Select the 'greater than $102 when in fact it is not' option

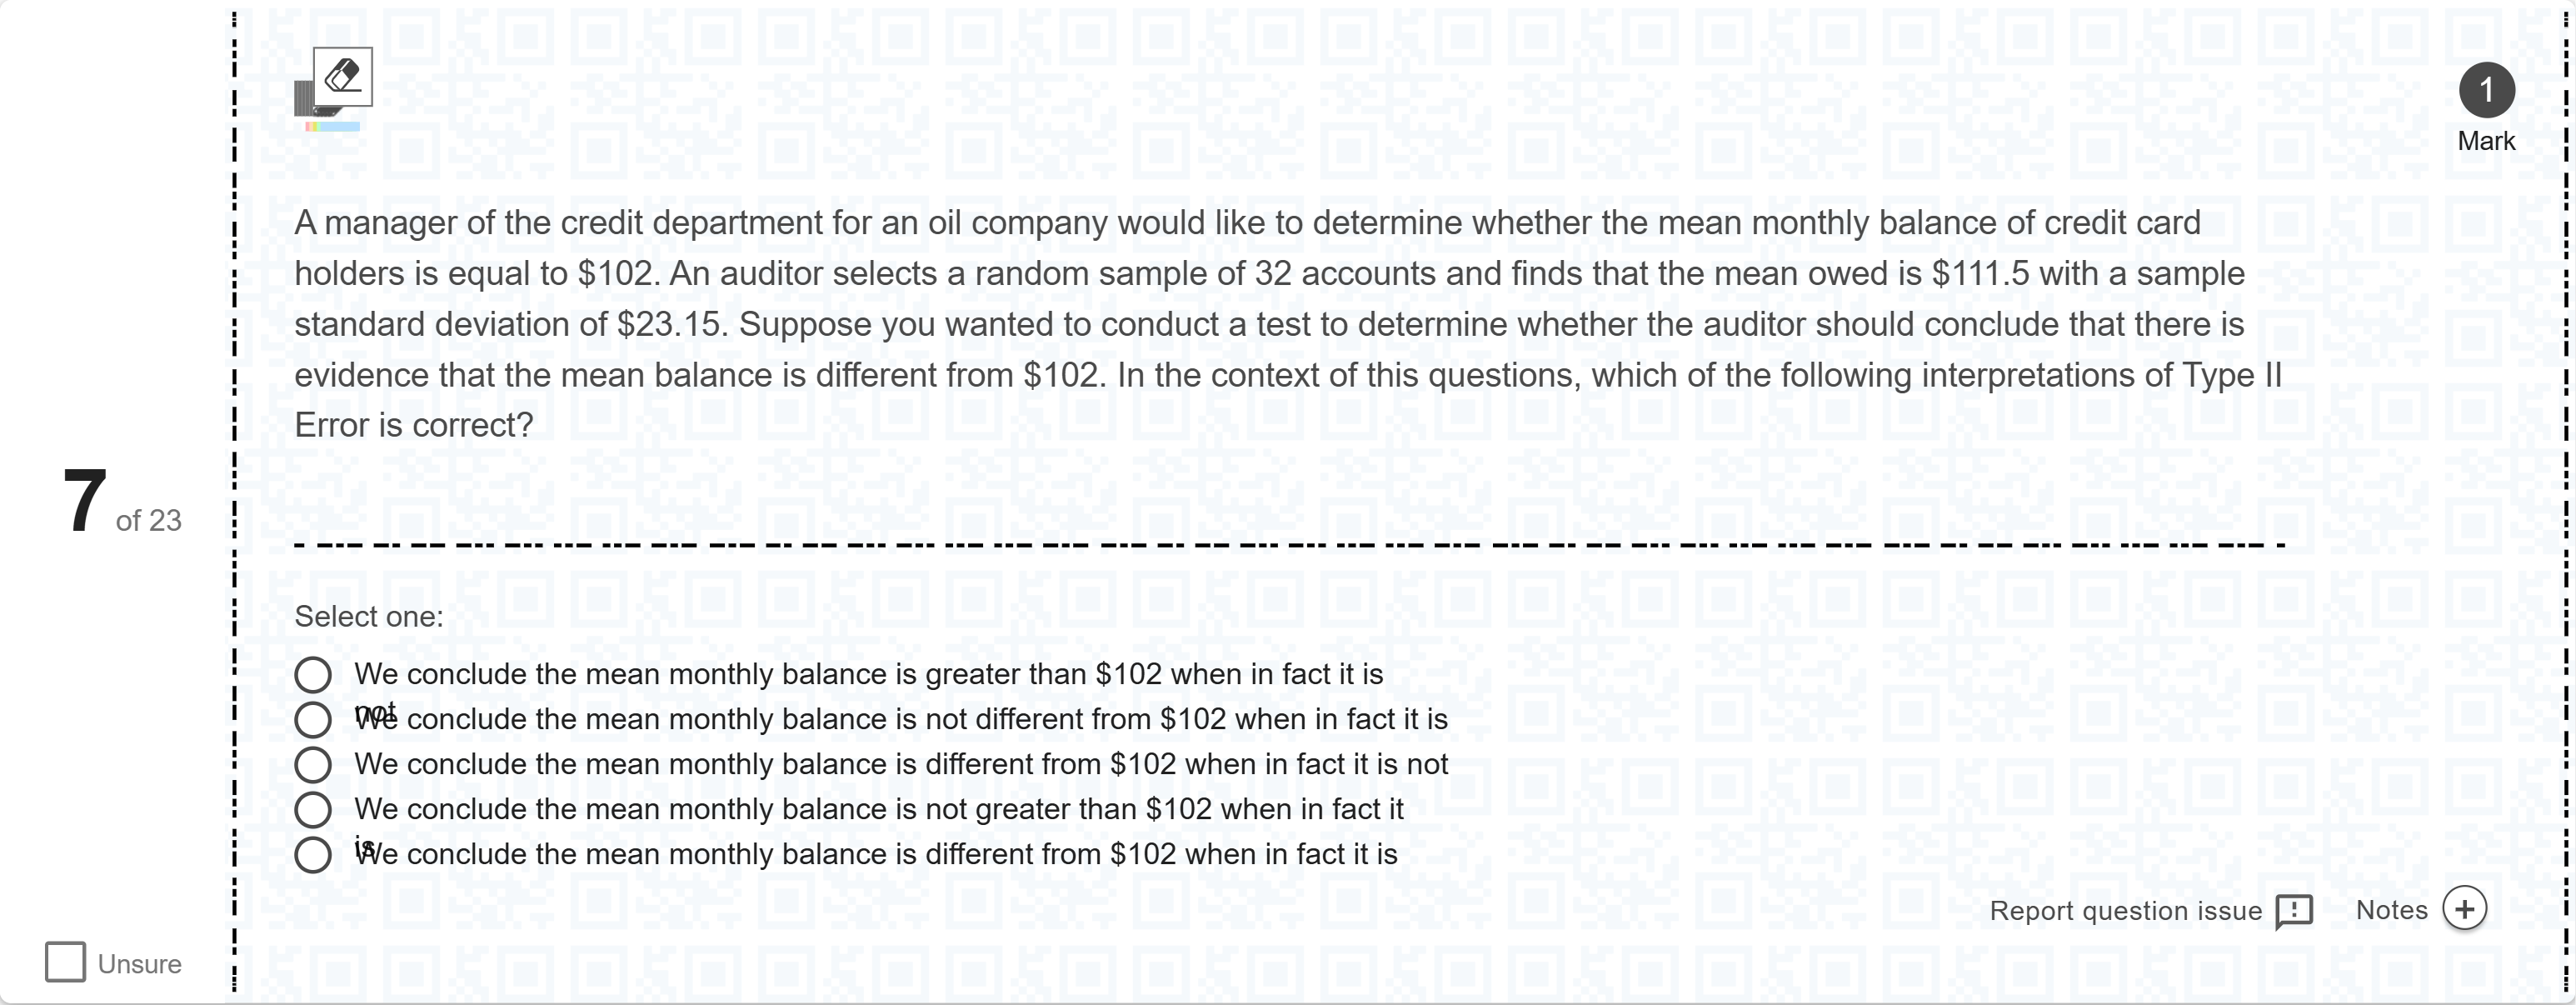[313, 675]
